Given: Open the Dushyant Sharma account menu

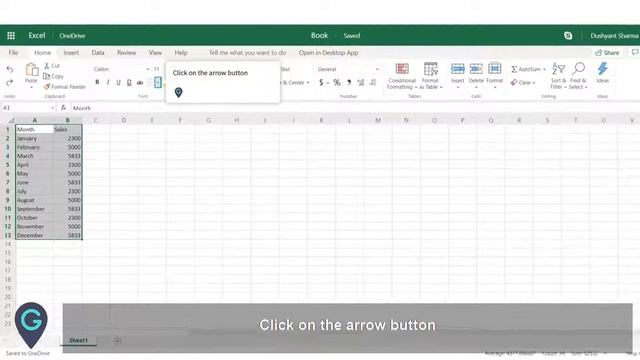Looking at the screenshot, I should point(614,36).
